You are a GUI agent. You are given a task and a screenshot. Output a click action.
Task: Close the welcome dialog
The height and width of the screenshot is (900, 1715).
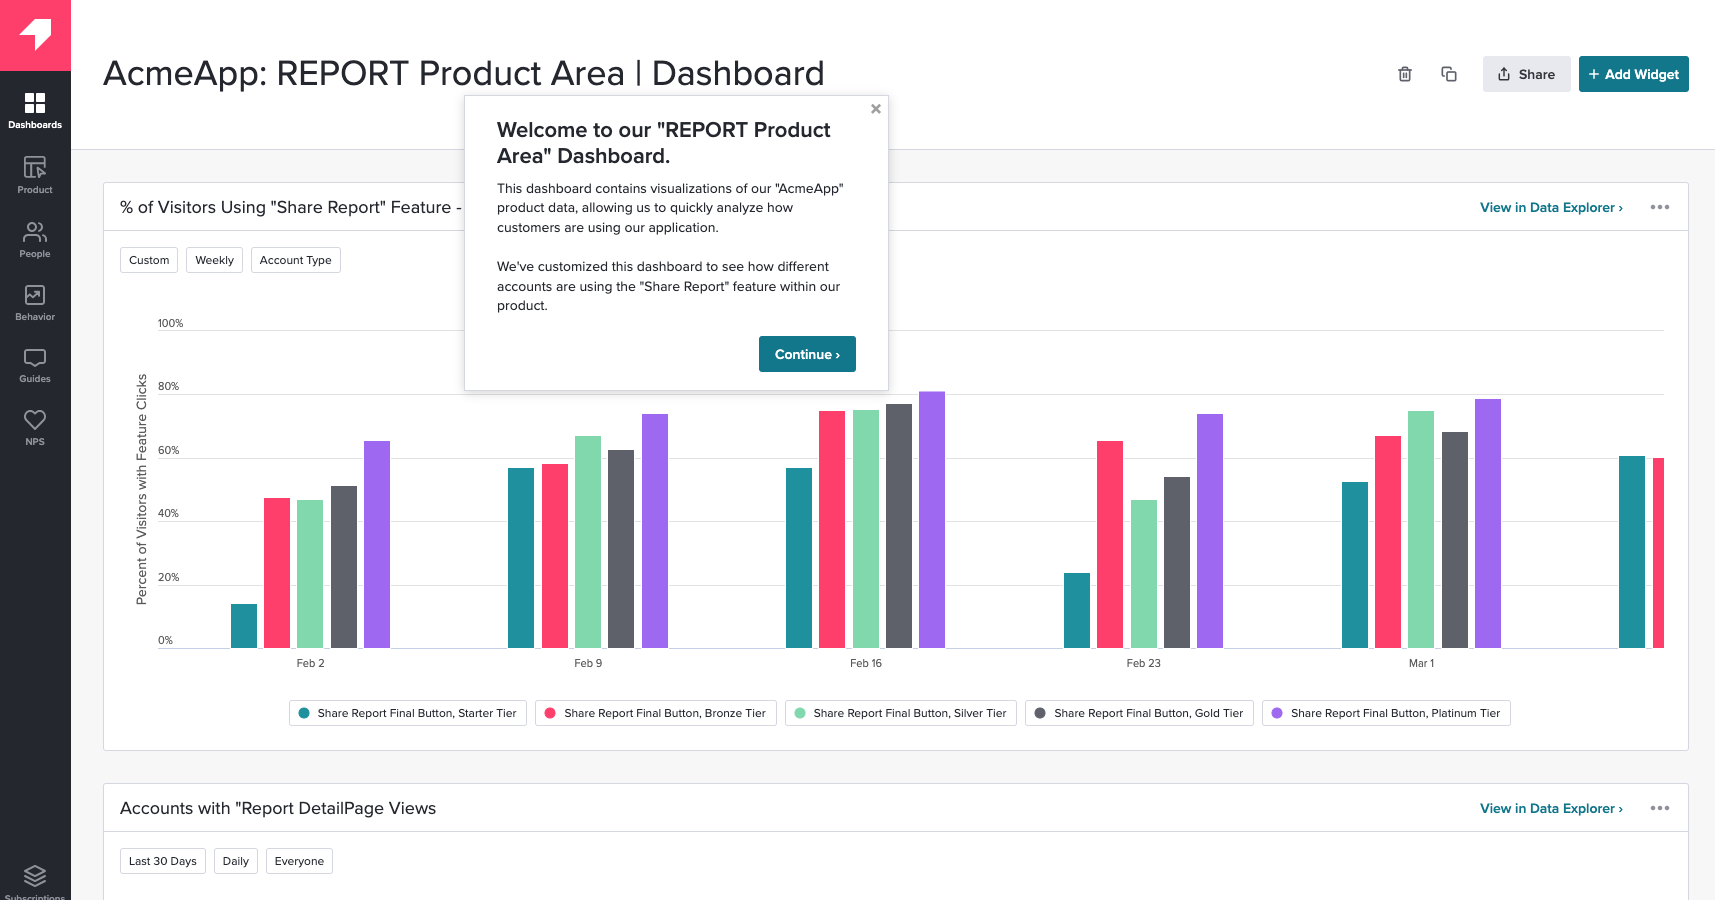coord(876,109)
